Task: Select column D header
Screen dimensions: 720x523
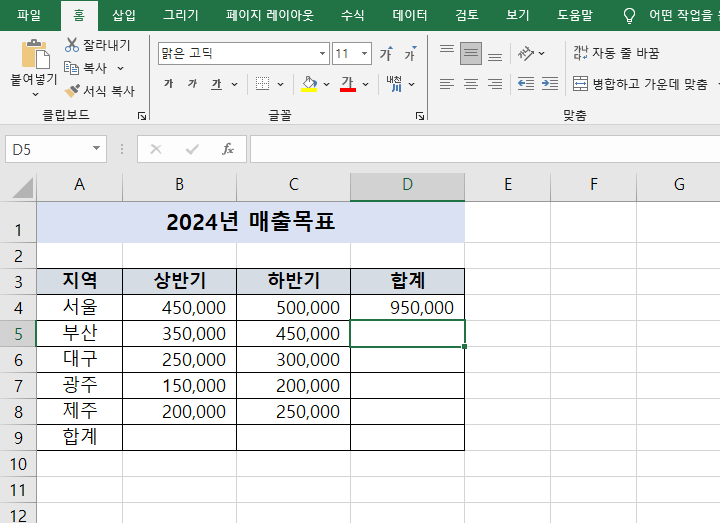Action: (x=407, y=185)
